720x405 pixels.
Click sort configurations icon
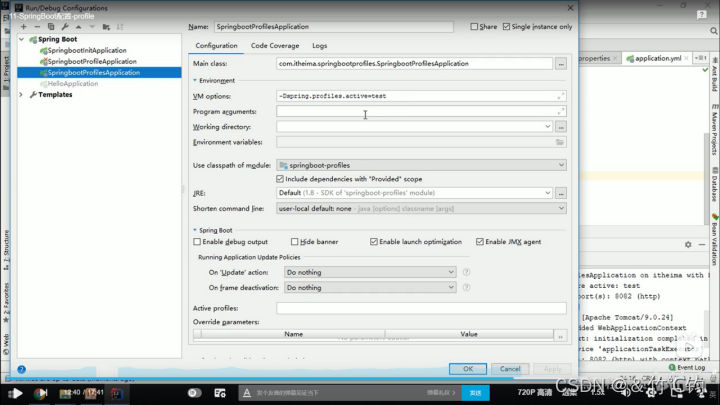pos(120,27)
